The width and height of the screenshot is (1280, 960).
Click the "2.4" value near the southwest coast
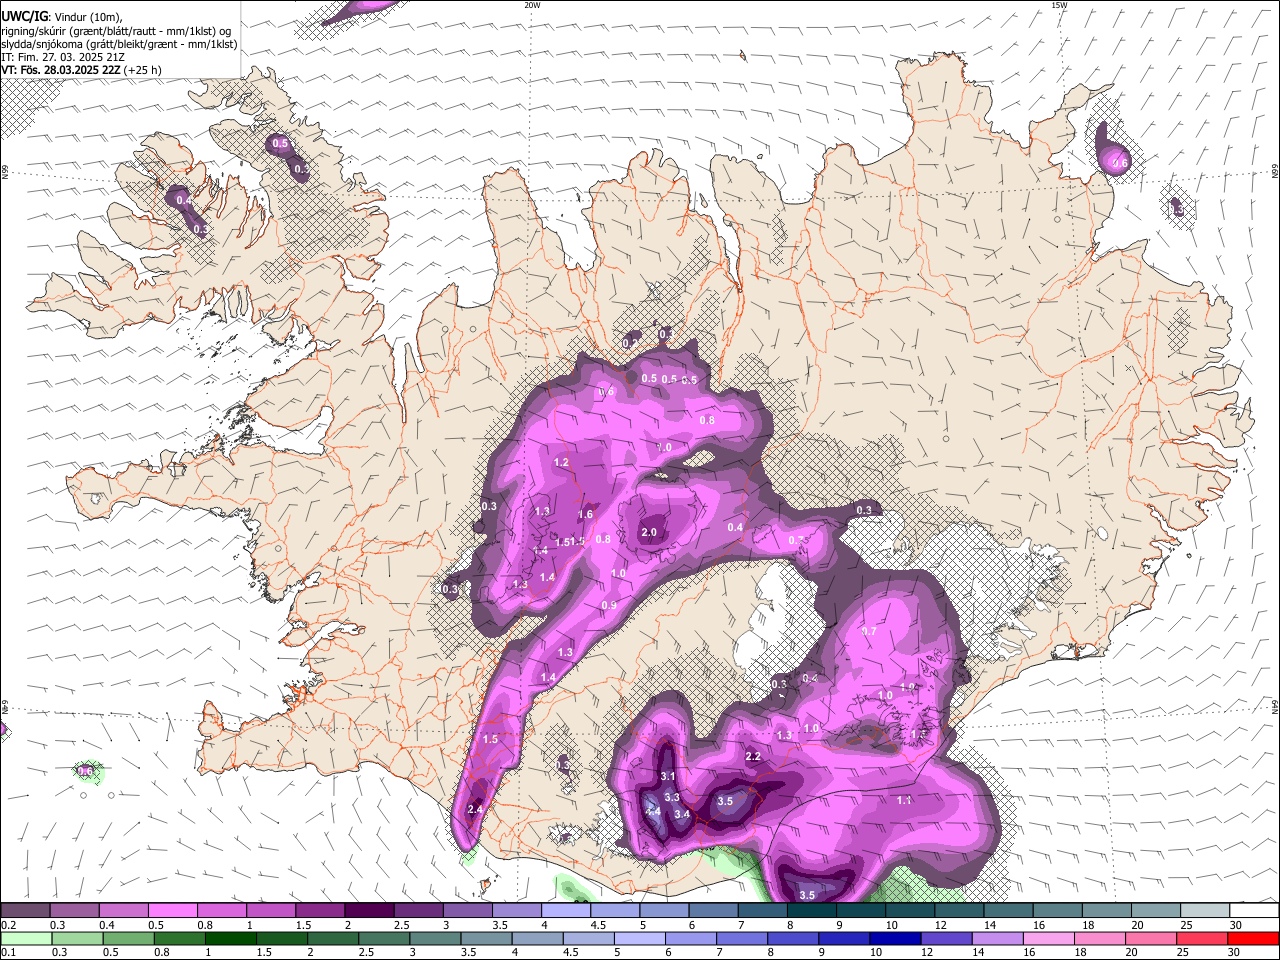(x=475, y=809)
